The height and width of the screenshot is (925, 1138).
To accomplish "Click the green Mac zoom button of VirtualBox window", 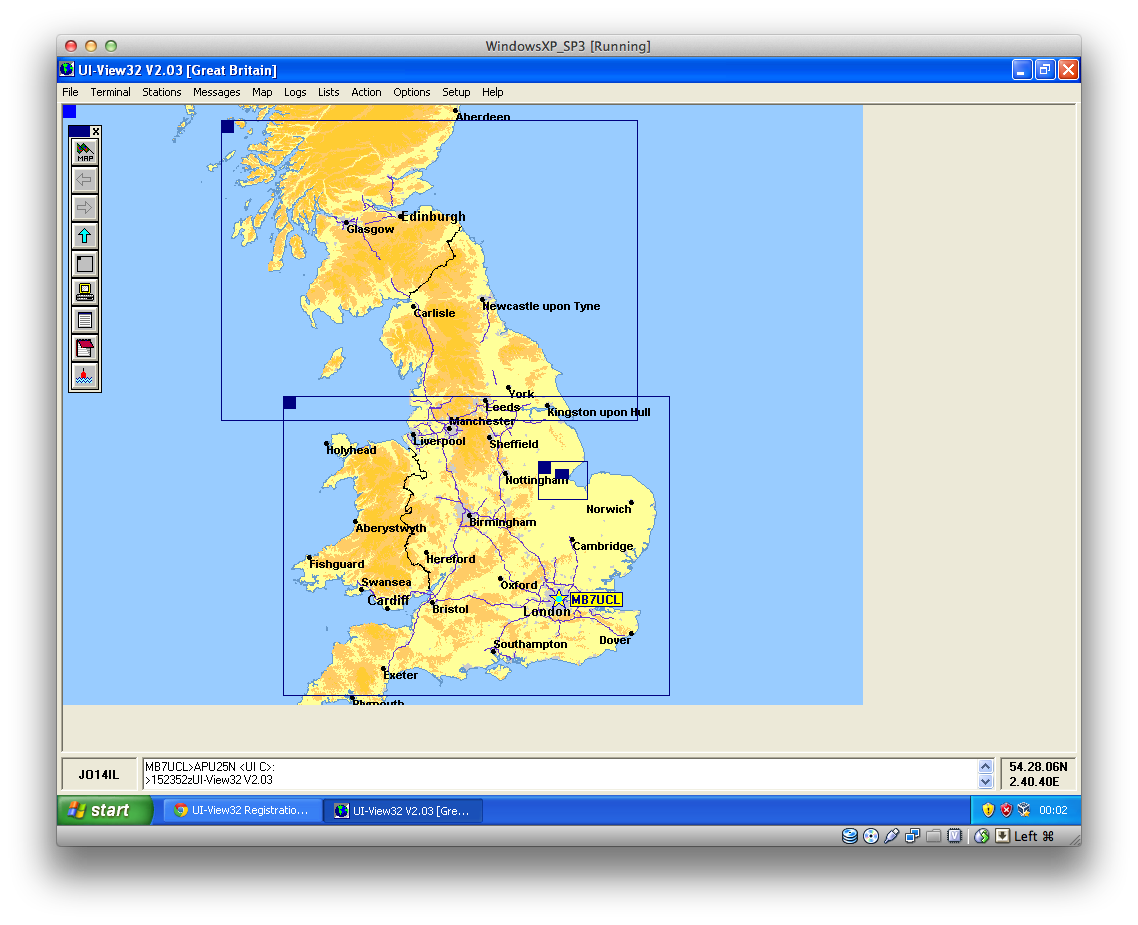I will pos(111,46).
